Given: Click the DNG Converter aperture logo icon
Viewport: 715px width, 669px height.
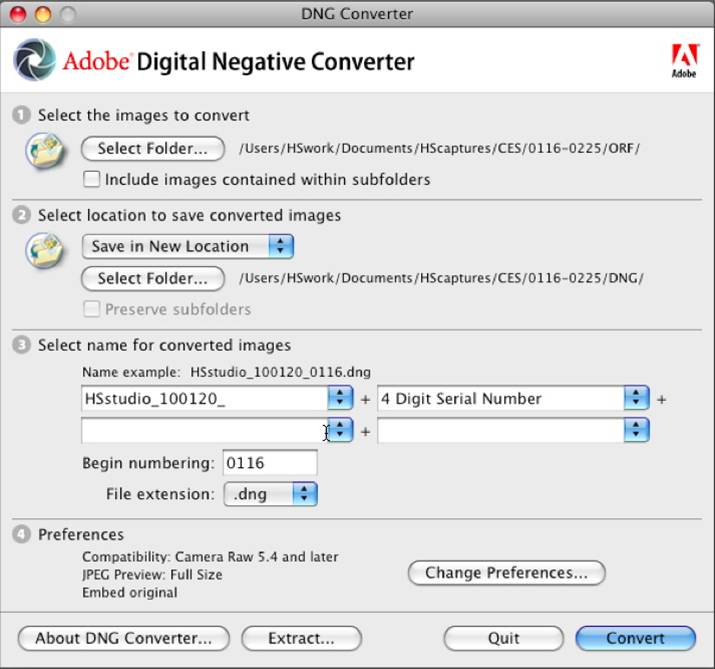Looking at the screenshot, I should point(34,60).
